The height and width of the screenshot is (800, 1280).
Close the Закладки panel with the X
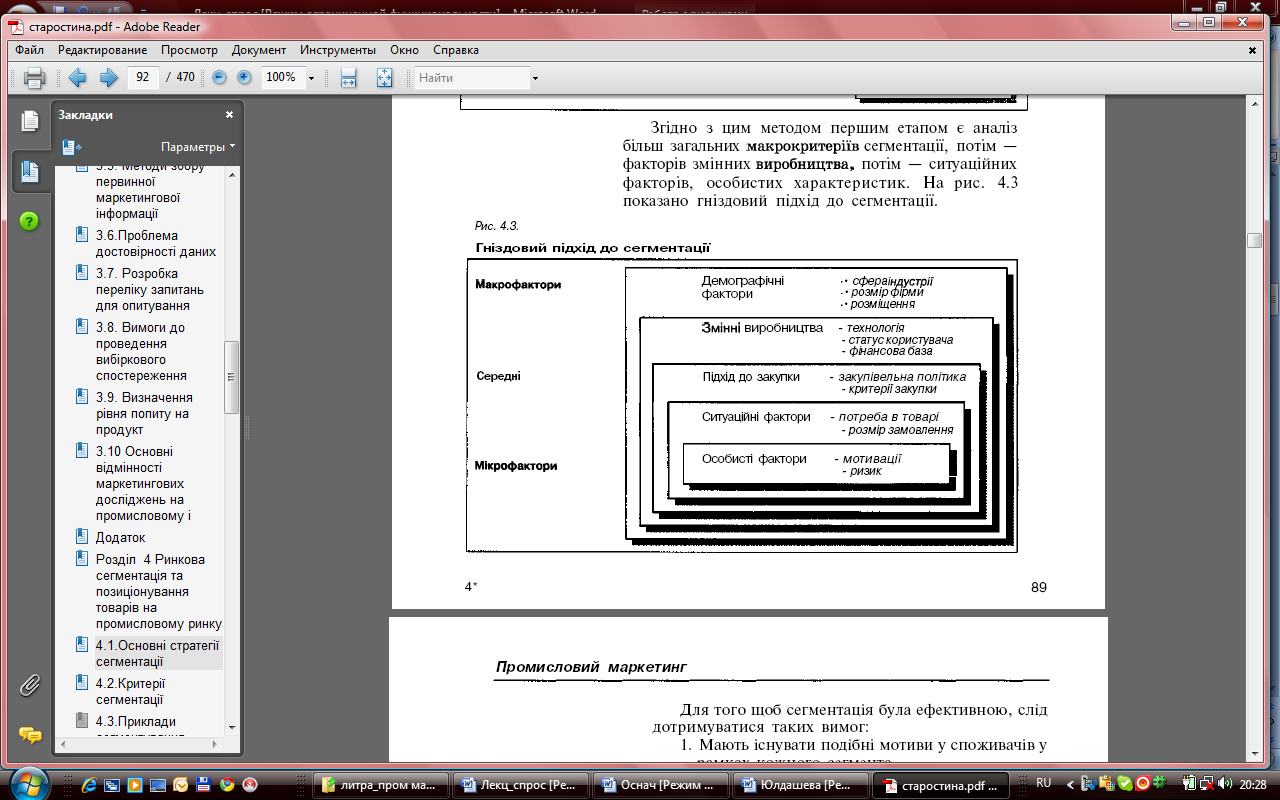pyautogui.click(x=229, y=114)
